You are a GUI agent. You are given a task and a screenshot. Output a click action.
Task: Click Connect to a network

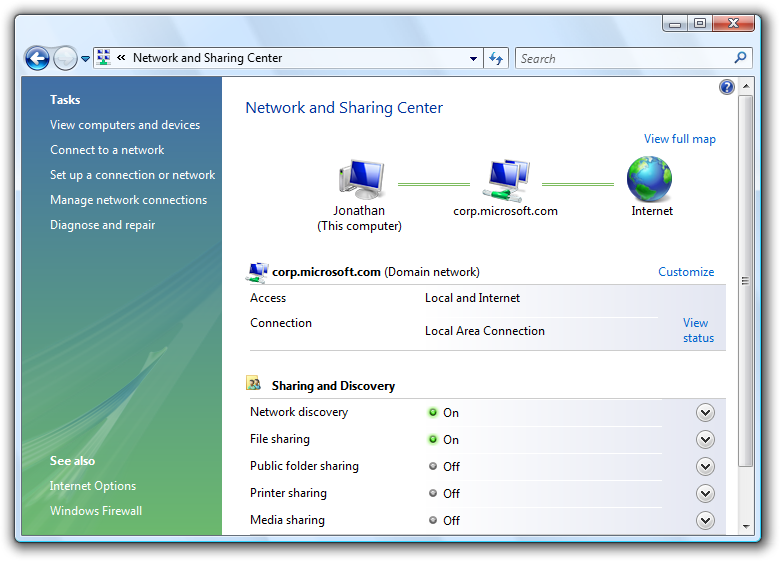tap(107, 149)
